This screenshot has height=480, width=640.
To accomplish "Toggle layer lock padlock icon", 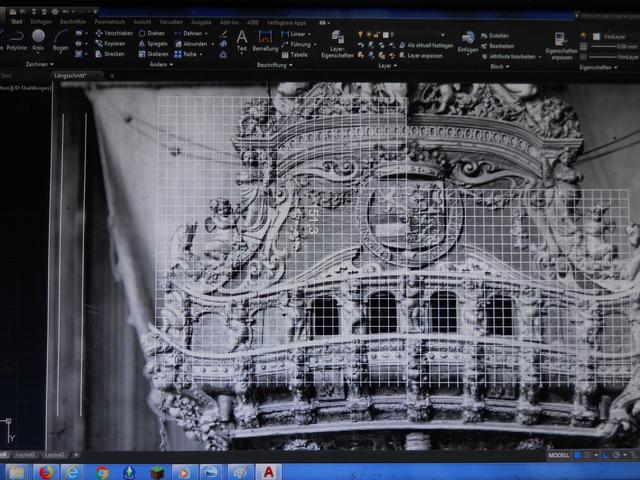I will click(x=376, y=35).
